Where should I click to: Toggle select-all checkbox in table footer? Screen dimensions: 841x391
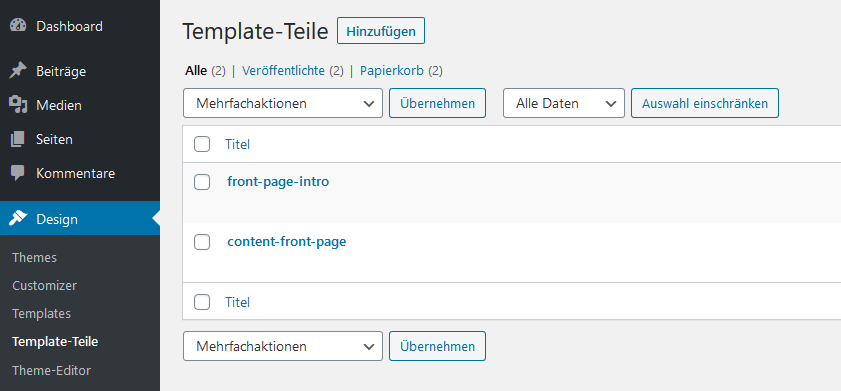tap(202, 303)
